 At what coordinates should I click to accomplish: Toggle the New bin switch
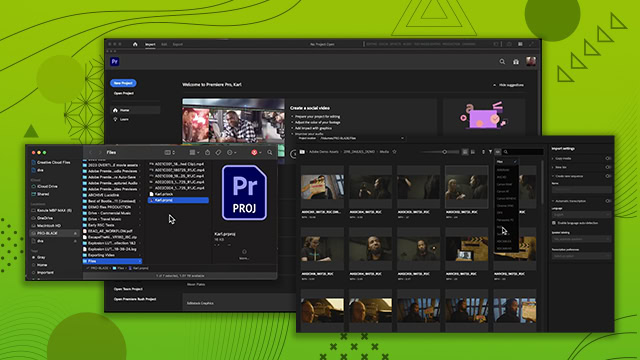(x=608, y=167)
